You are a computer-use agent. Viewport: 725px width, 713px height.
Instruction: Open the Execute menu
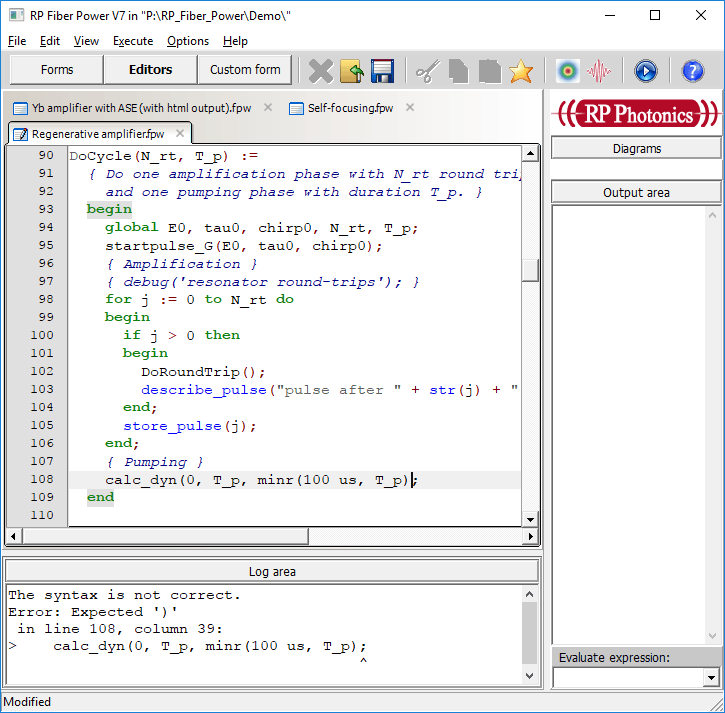(133, 41)
